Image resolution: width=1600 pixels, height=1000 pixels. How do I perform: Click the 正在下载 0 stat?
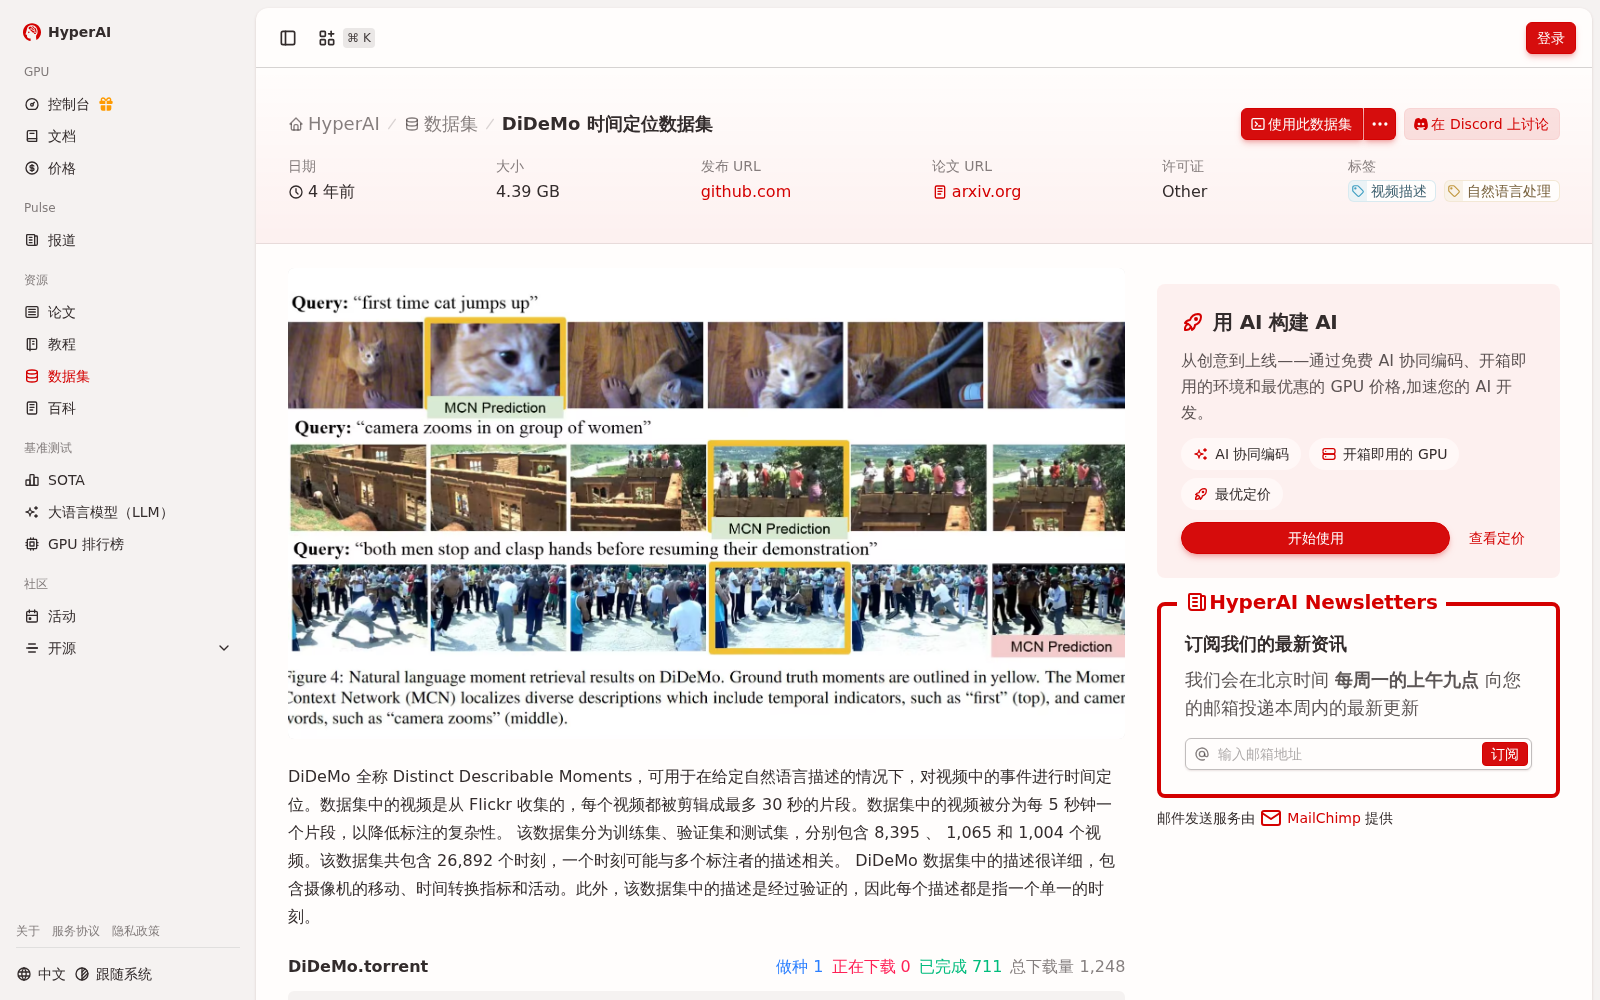(871, 966)
